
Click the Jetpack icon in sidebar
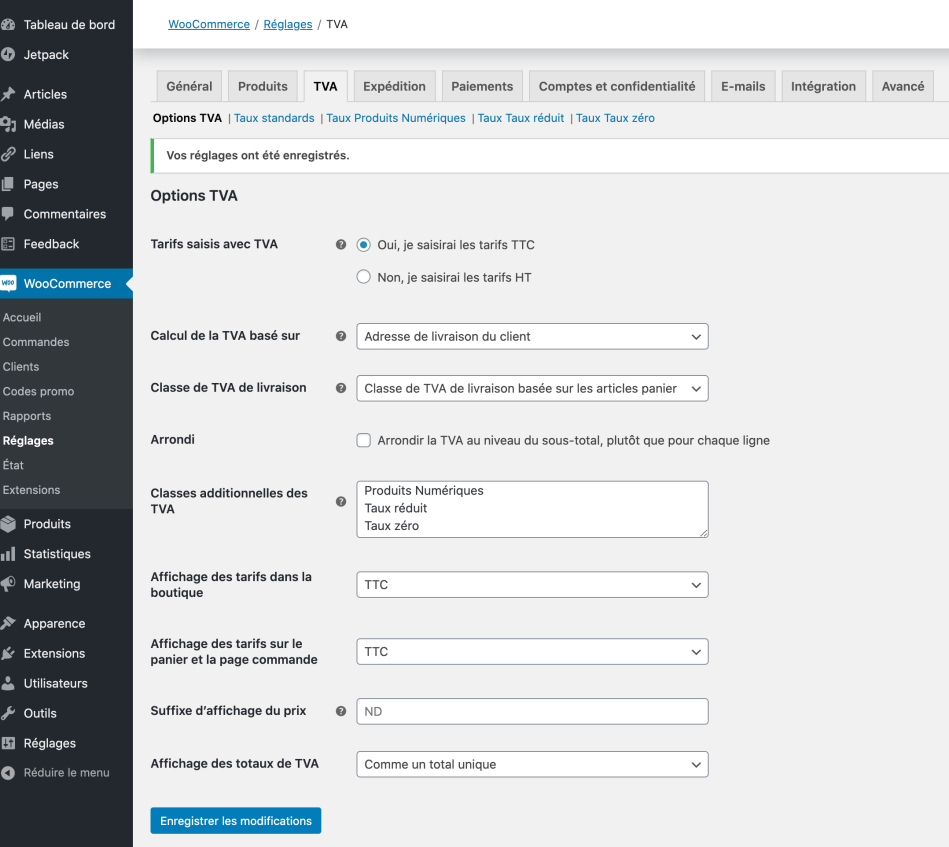tap(8, 54)
